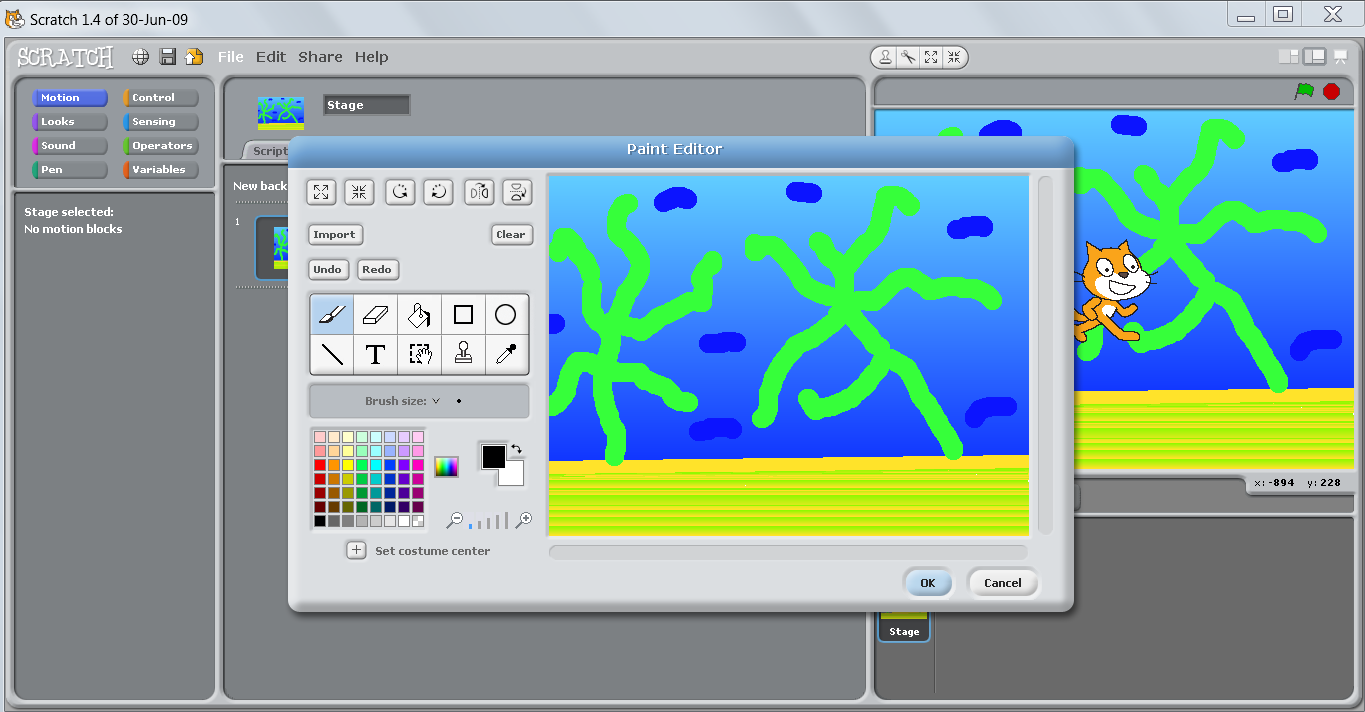This screenshot has width=1365, height=712.
Task: Select the Line tool
Action: 331,354
